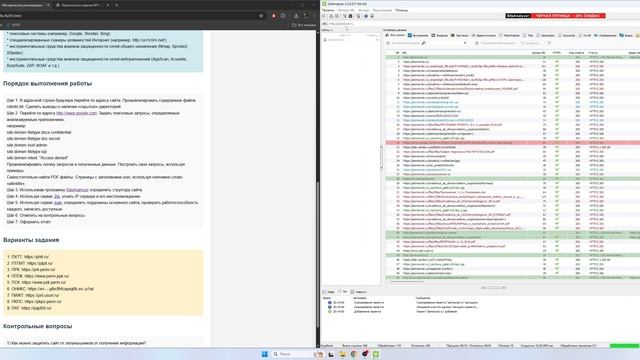640x360 pixels.
Task: Bookmark this page with the star icon
Action: tap(261, 16)
